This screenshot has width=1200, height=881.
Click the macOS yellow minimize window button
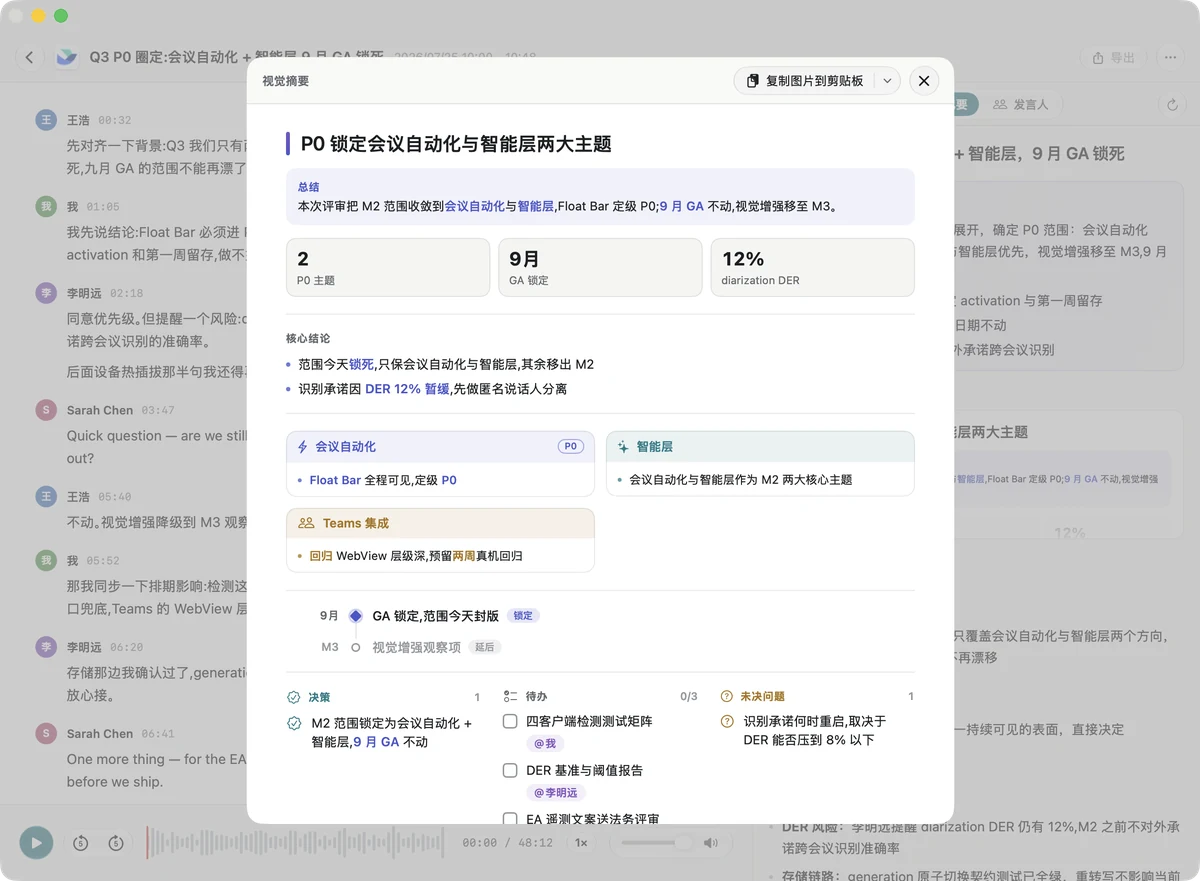tap(39, 16)
